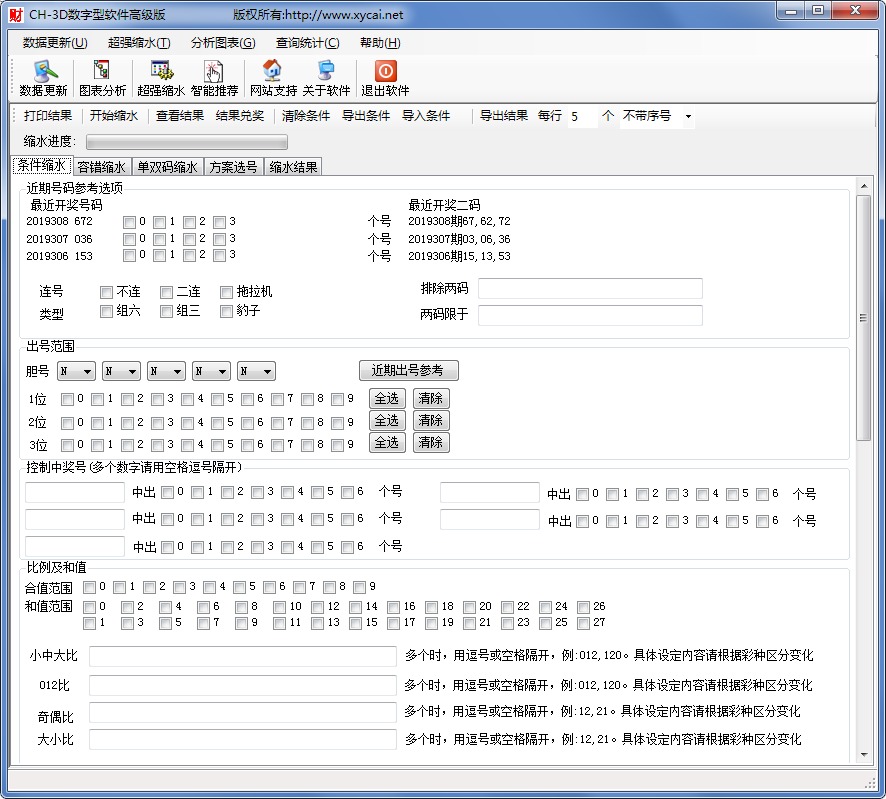The width and height of the screenshot is (886, 799).
Task: Open the last 胆号 dropdown selector
Action: pyautogui.click(x=255, y=370)
